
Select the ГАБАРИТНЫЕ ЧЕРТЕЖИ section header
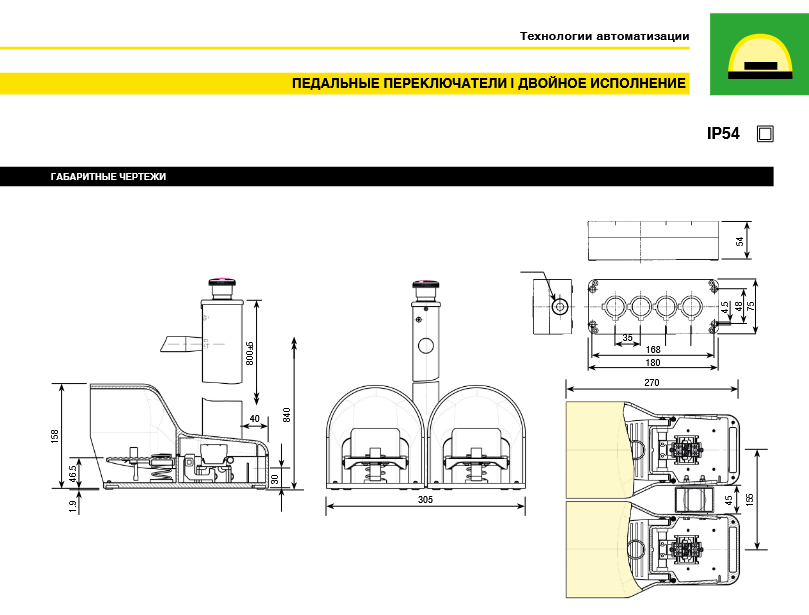tap(108, 177)
